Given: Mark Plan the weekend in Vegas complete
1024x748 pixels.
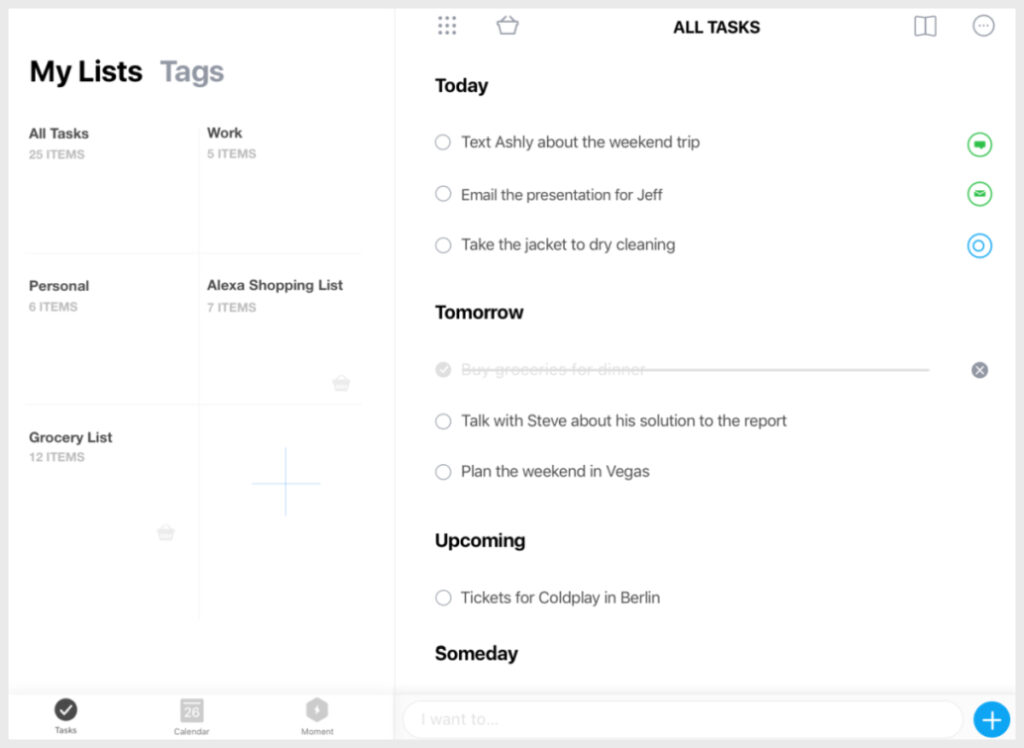Looking at the screenshot, I should [x=443, y=471].
